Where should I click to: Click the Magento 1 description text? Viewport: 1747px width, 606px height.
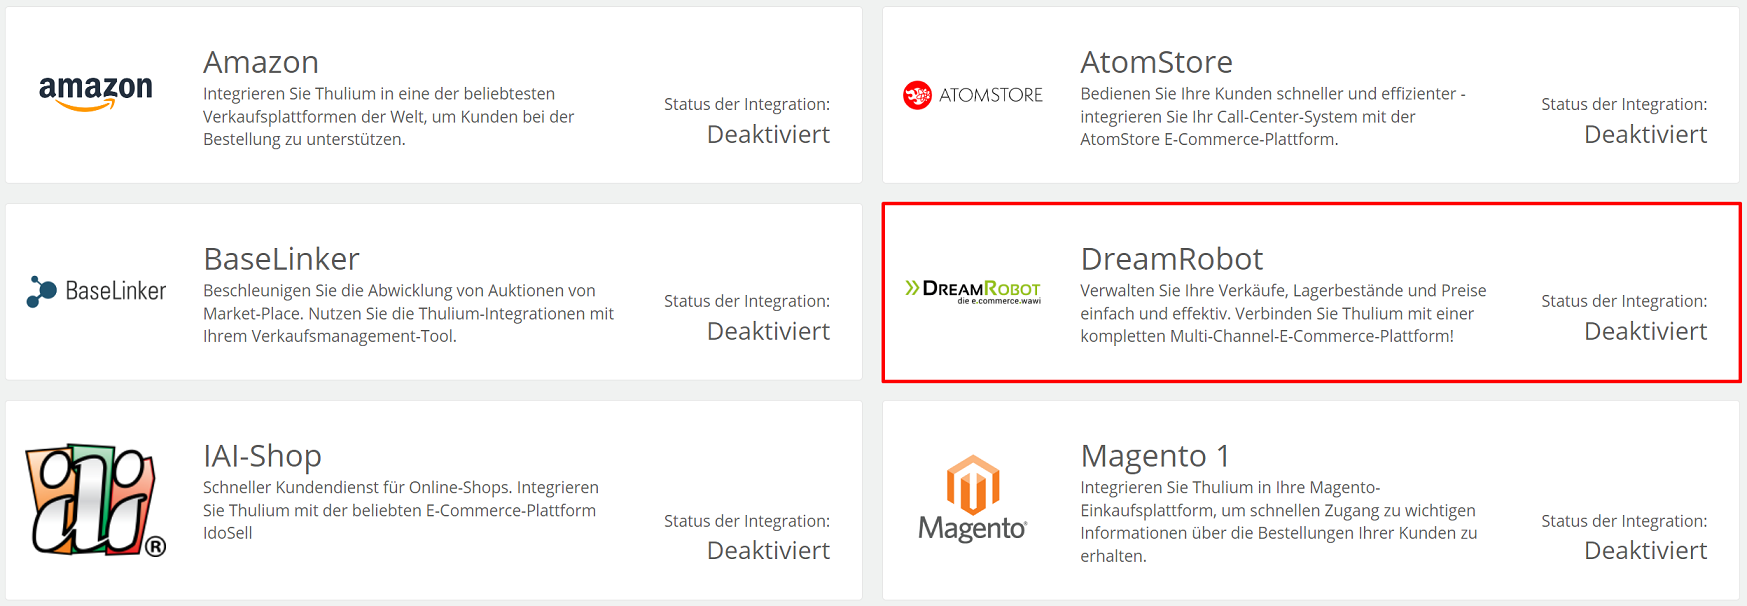point(1279,521)
